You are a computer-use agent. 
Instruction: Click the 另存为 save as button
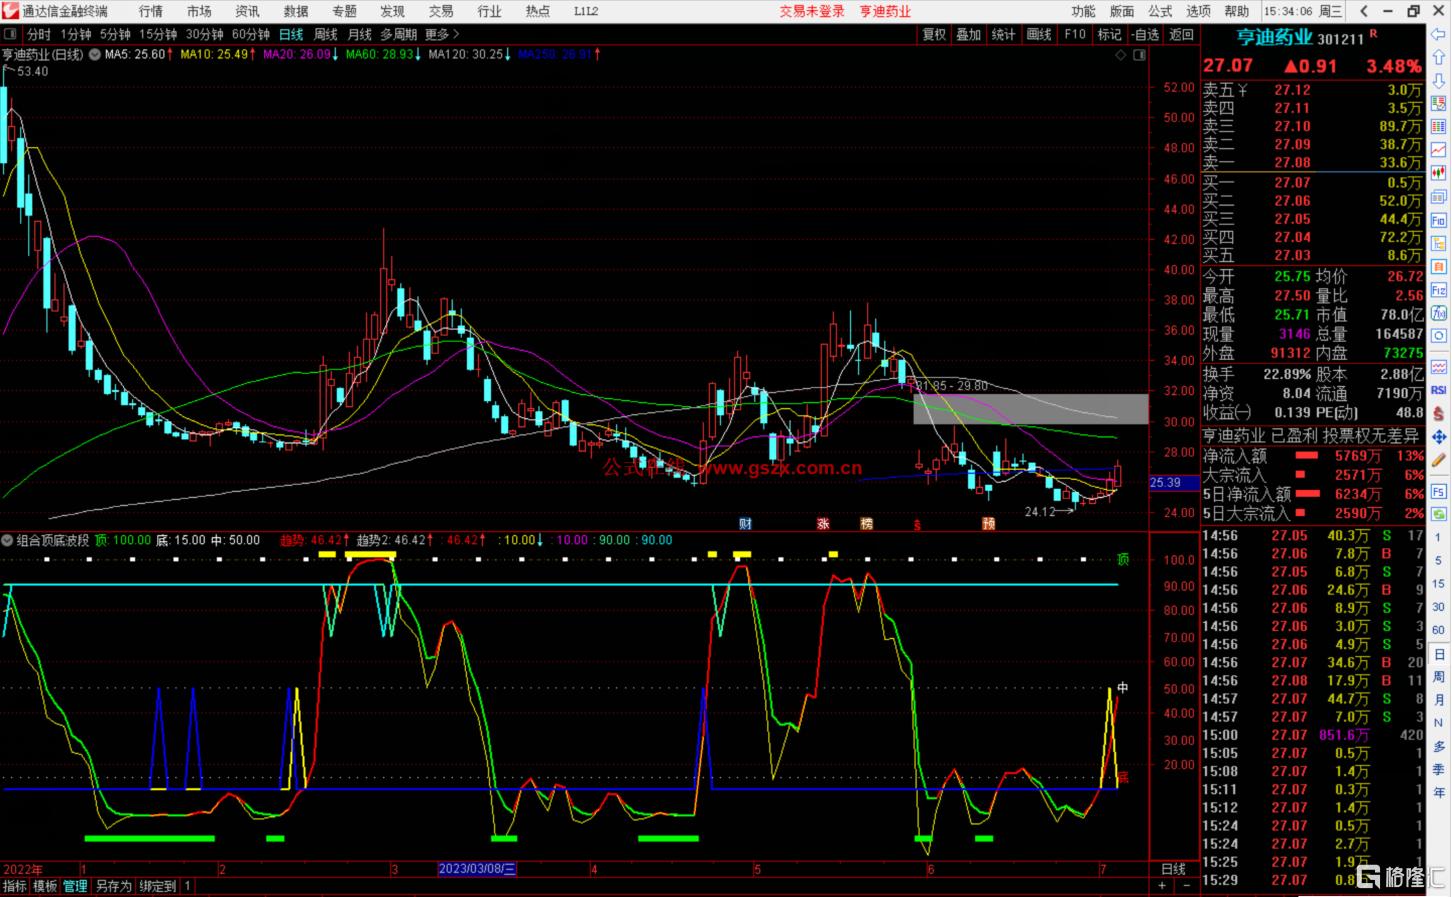113,886
